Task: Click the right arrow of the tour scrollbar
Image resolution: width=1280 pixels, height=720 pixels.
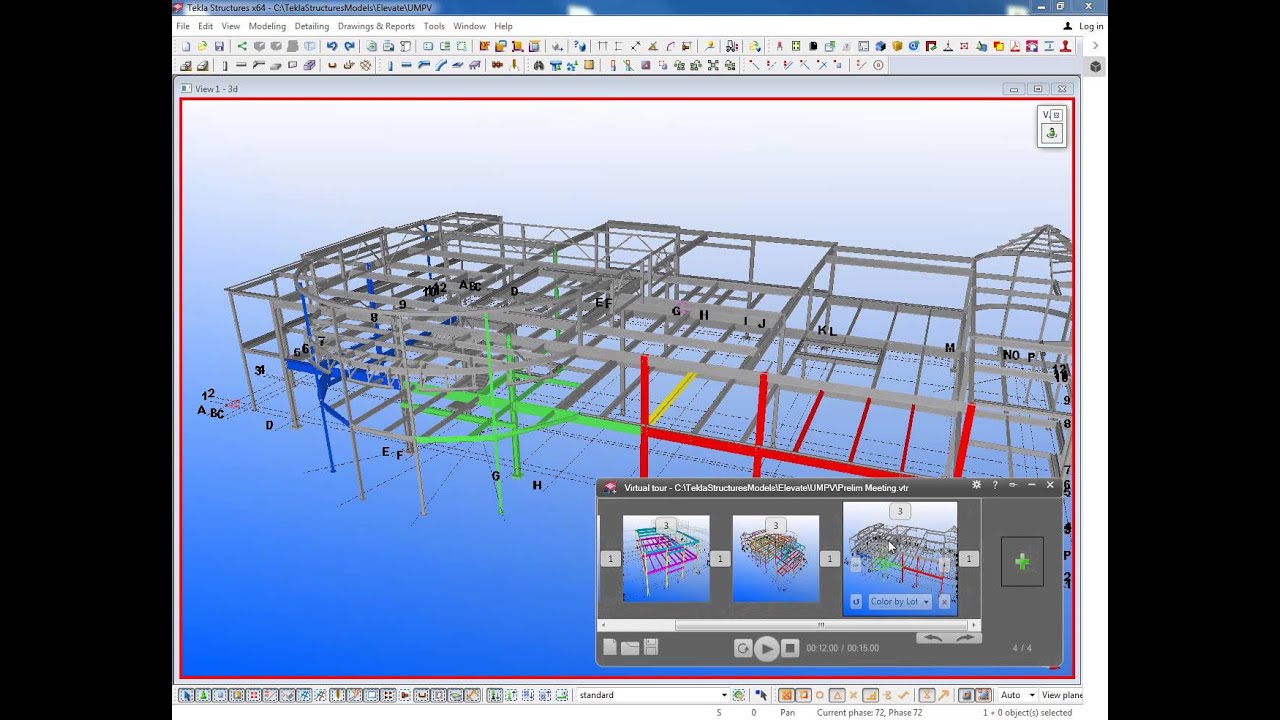Action: 975,625
